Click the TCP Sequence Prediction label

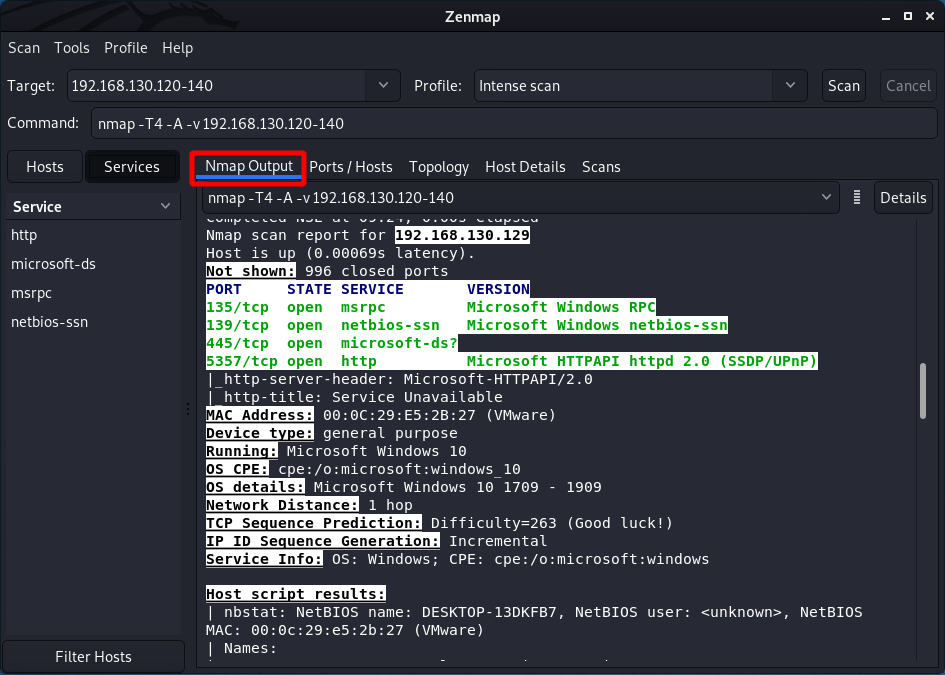click(314, 523)
